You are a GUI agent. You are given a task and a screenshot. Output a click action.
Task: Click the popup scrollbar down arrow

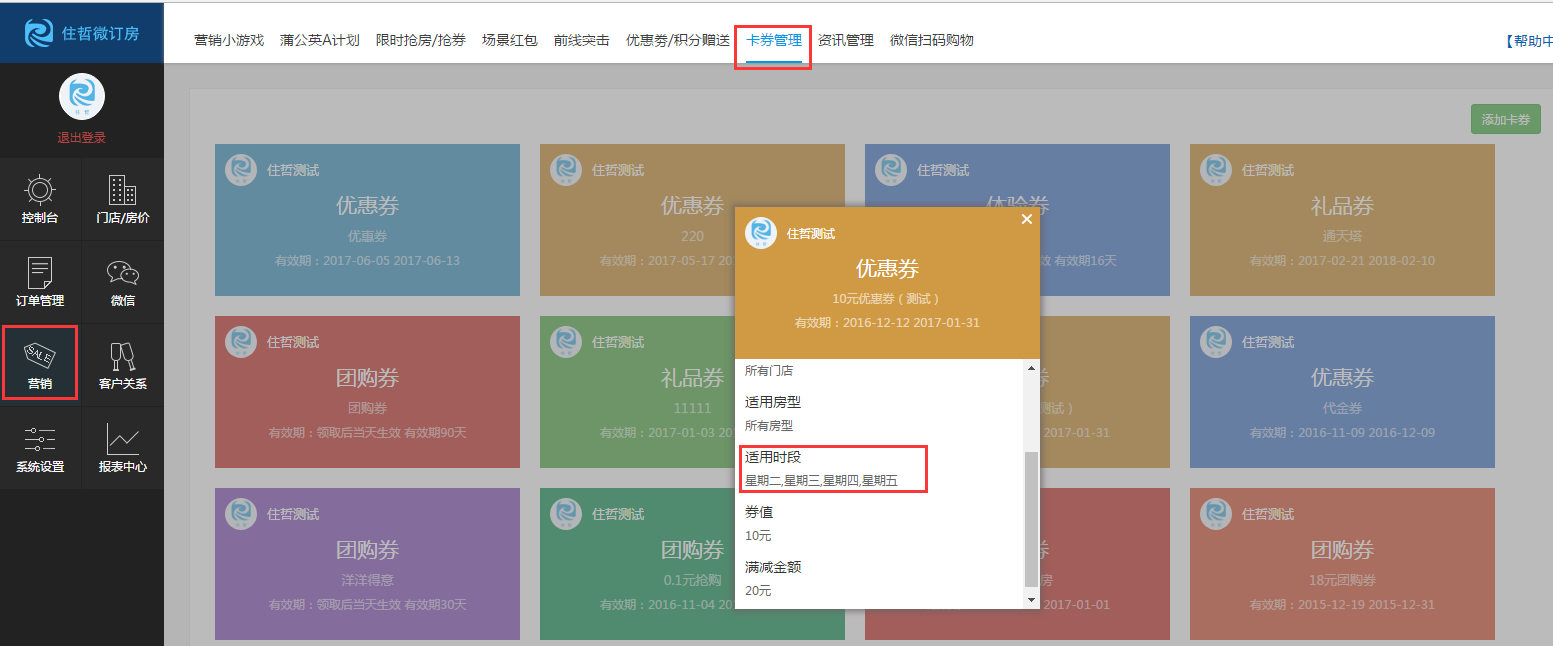click(1032, 599)
